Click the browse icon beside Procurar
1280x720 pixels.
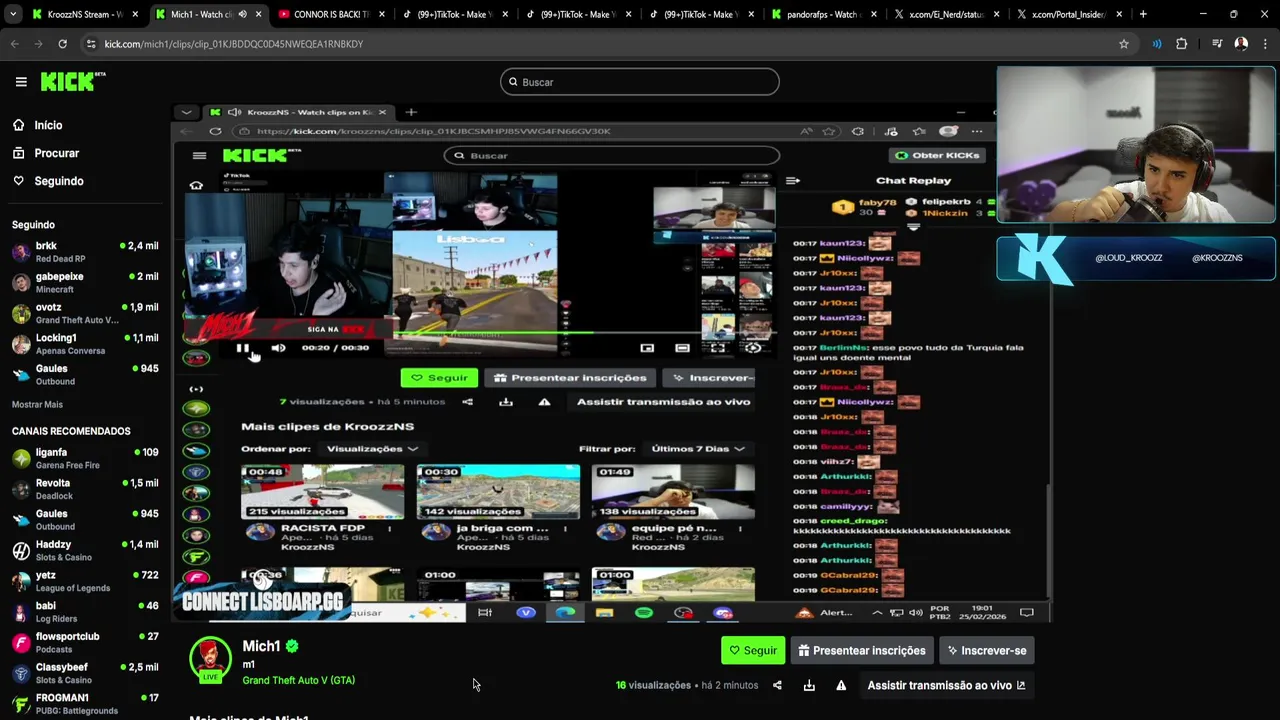click(x=19, y=153)
